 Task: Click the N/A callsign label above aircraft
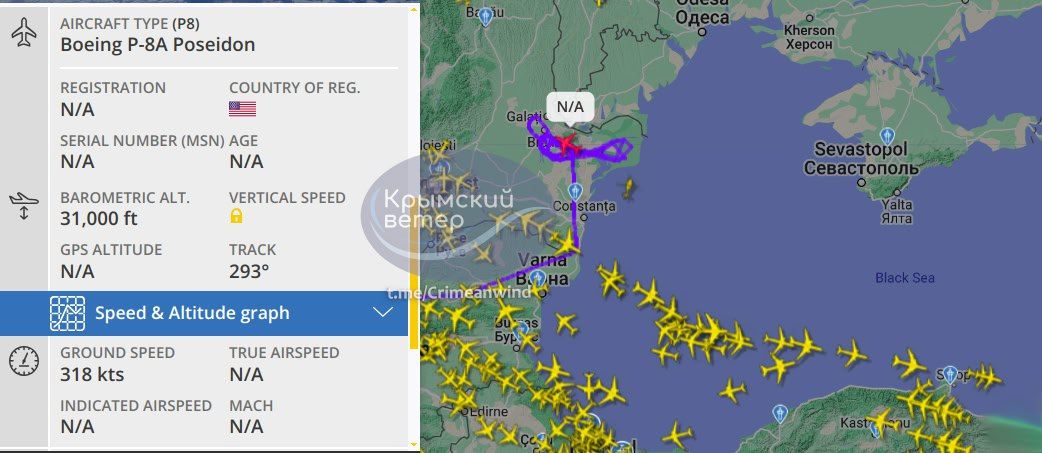[x=570, y=106]
